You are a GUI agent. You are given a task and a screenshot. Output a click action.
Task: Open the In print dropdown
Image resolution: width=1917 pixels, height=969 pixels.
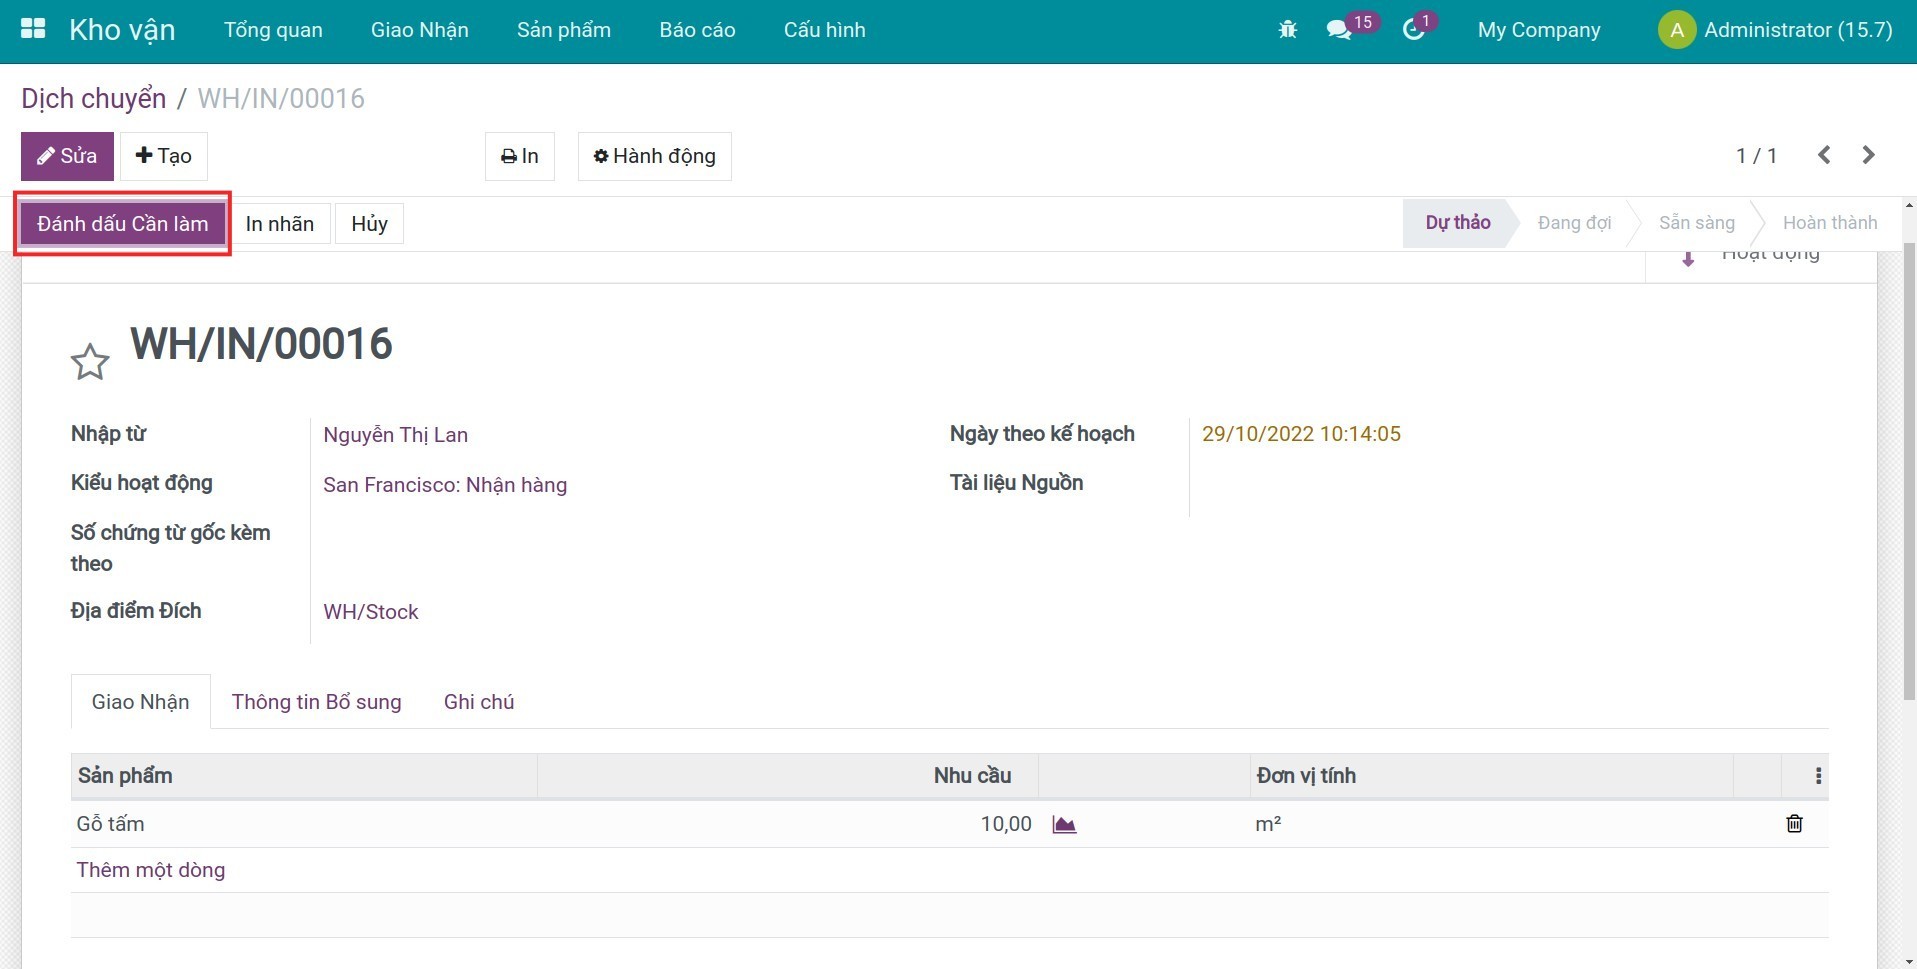[519, 156]
